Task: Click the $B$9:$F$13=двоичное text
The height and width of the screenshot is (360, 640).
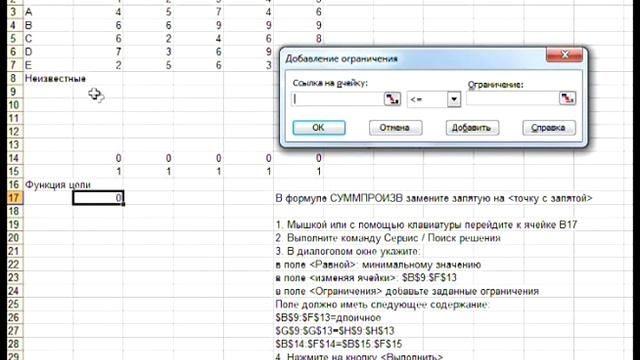Action: click(328, 318)
